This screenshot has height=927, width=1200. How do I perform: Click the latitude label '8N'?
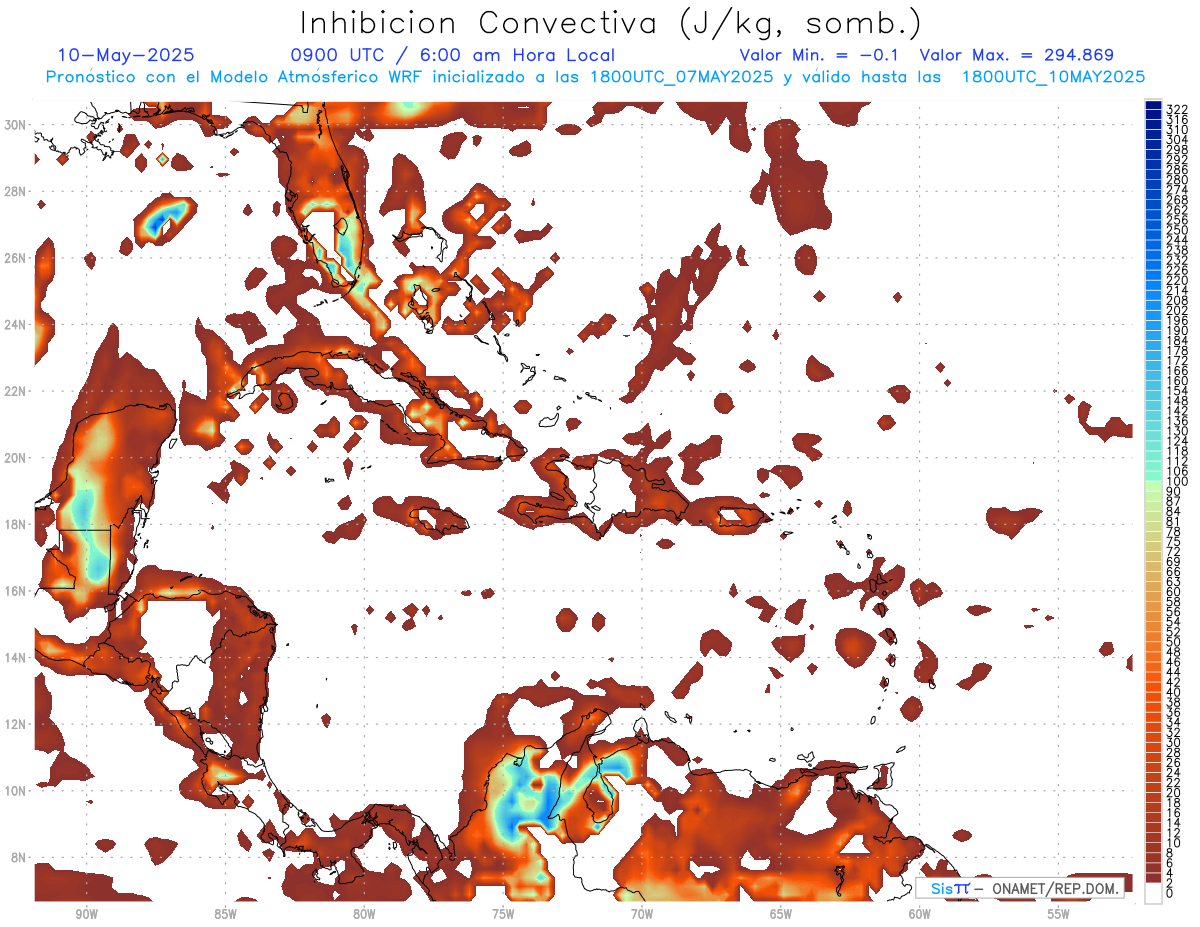pyautogui.click(x=20, y=857)
